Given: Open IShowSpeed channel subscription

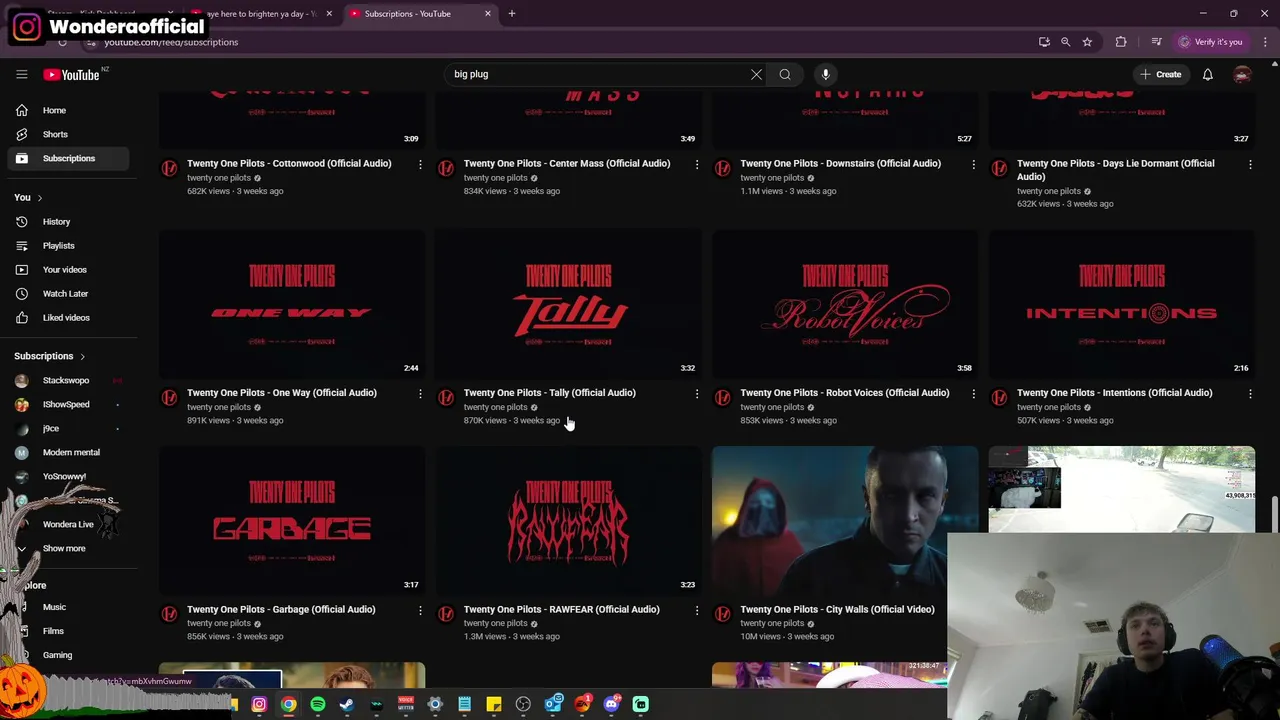Looking at the screenshot, I should coord(68,405).
